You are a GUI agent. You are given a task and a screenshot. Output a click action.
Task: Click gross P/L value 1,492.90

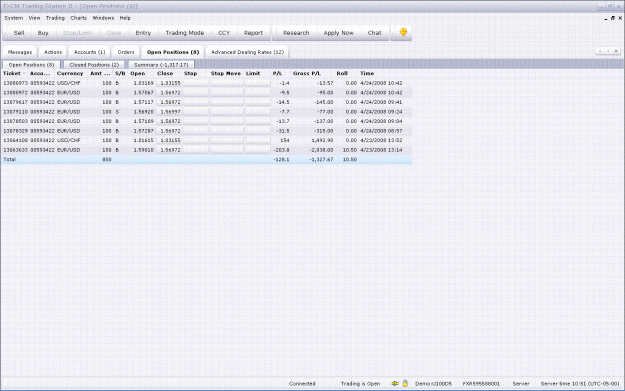point(322,140)
